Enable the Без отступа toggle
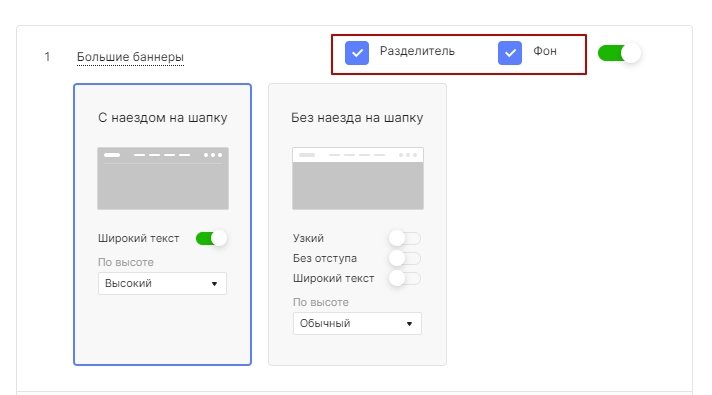712x395 pixels. [x=405, y=258]
